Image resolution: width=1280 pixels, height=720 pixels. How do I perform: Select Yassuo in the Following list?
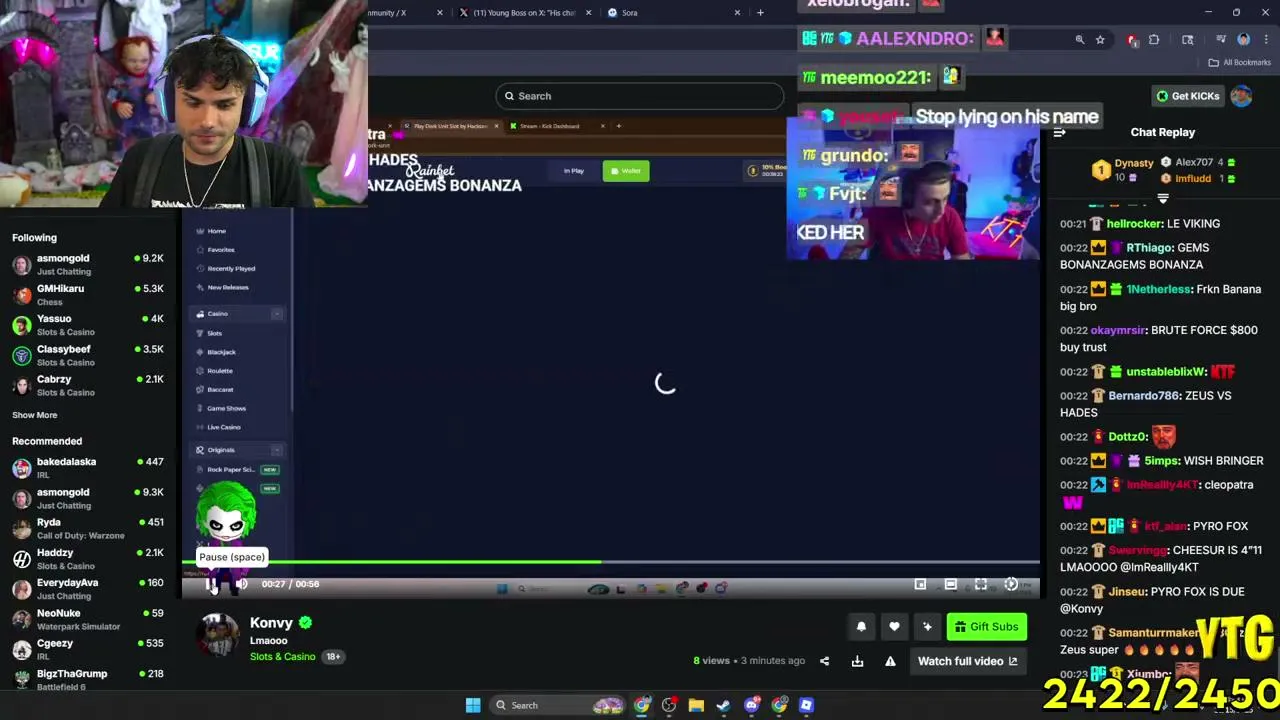pyautogui.click(x=88, y=325)
